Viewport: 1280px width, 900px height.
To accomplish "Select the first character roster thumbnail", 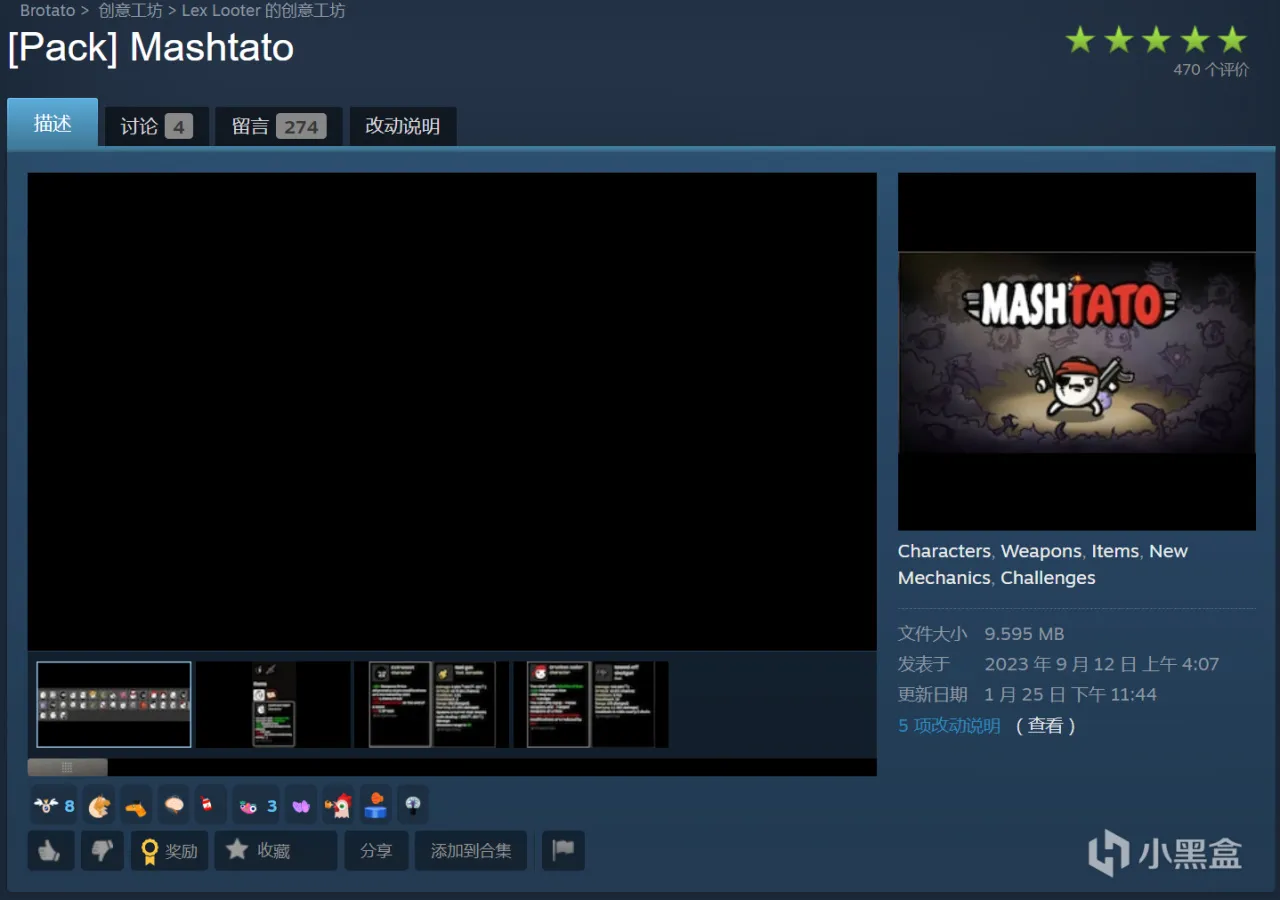I will [x=114, y=704].
